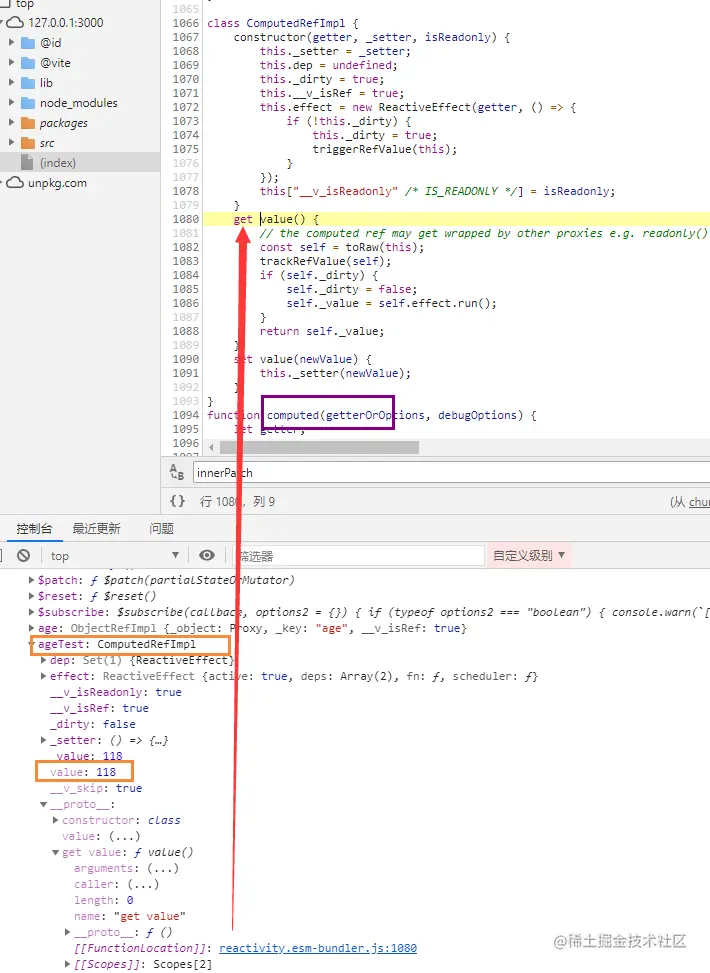Click the __v_skip: true property

point(96,789)
